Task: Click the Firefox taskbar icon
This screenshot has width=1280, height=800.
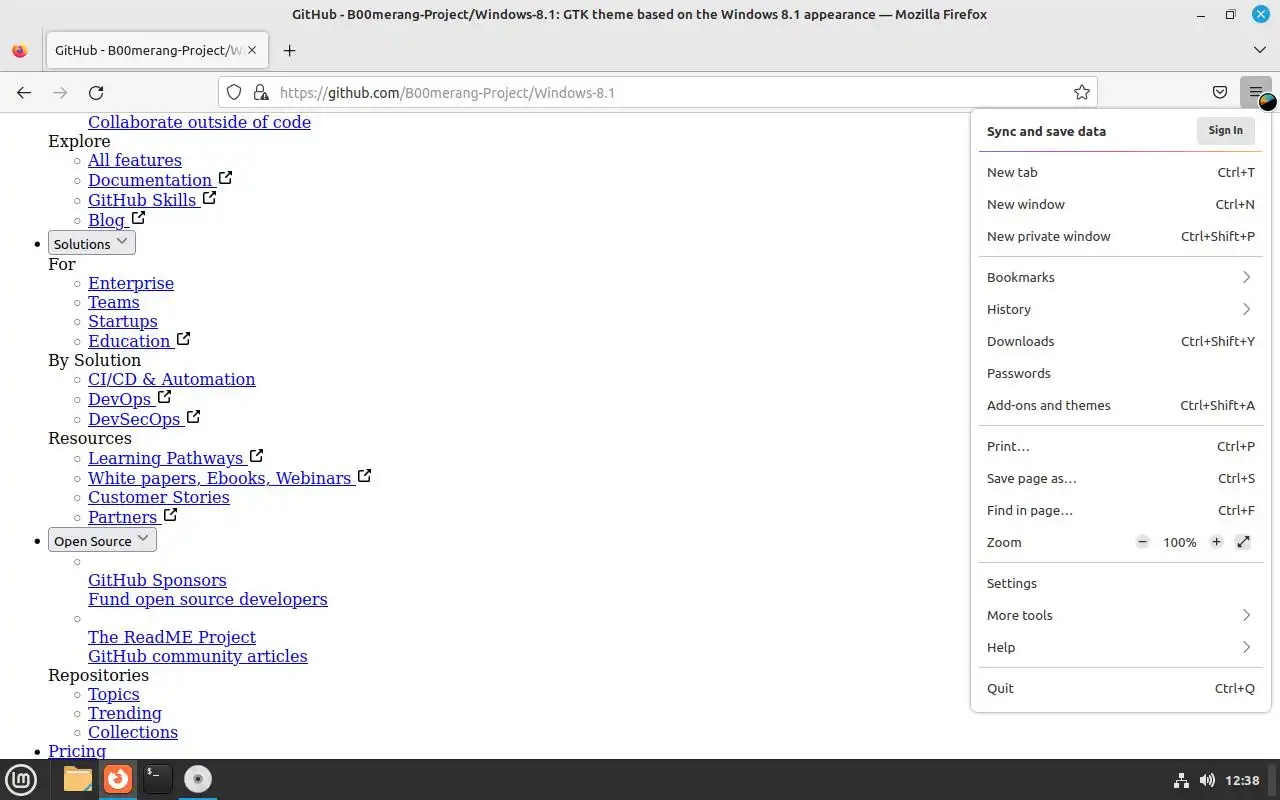Action: pos(118,779)
